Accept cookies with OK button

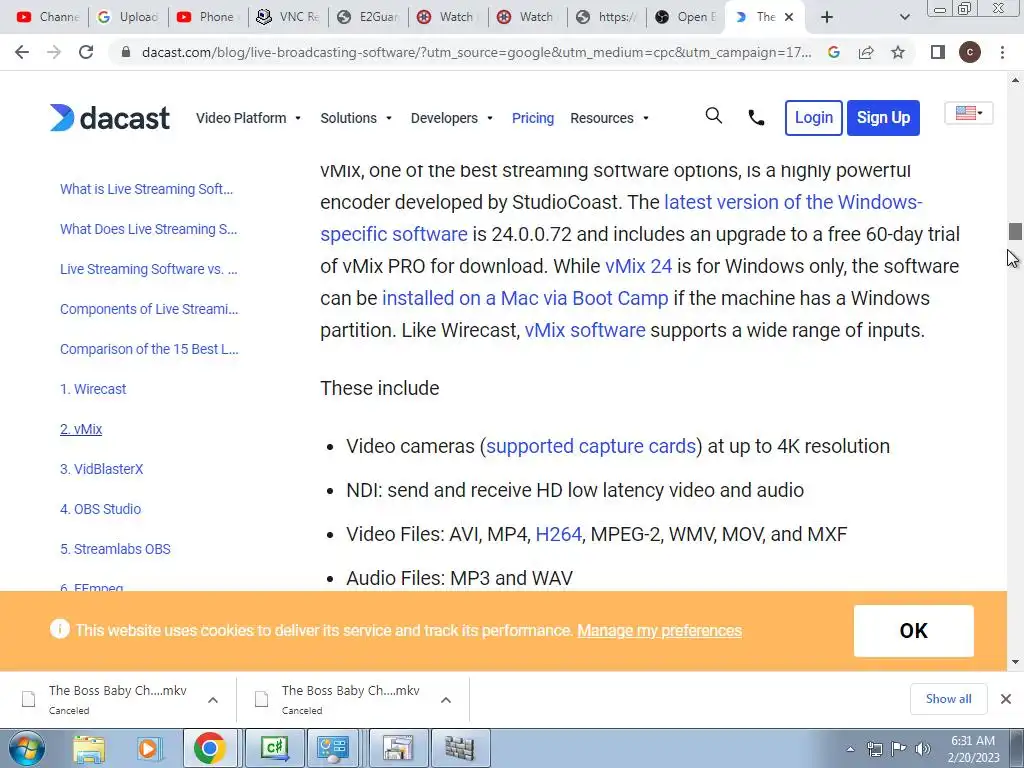(x=914, y=631)
